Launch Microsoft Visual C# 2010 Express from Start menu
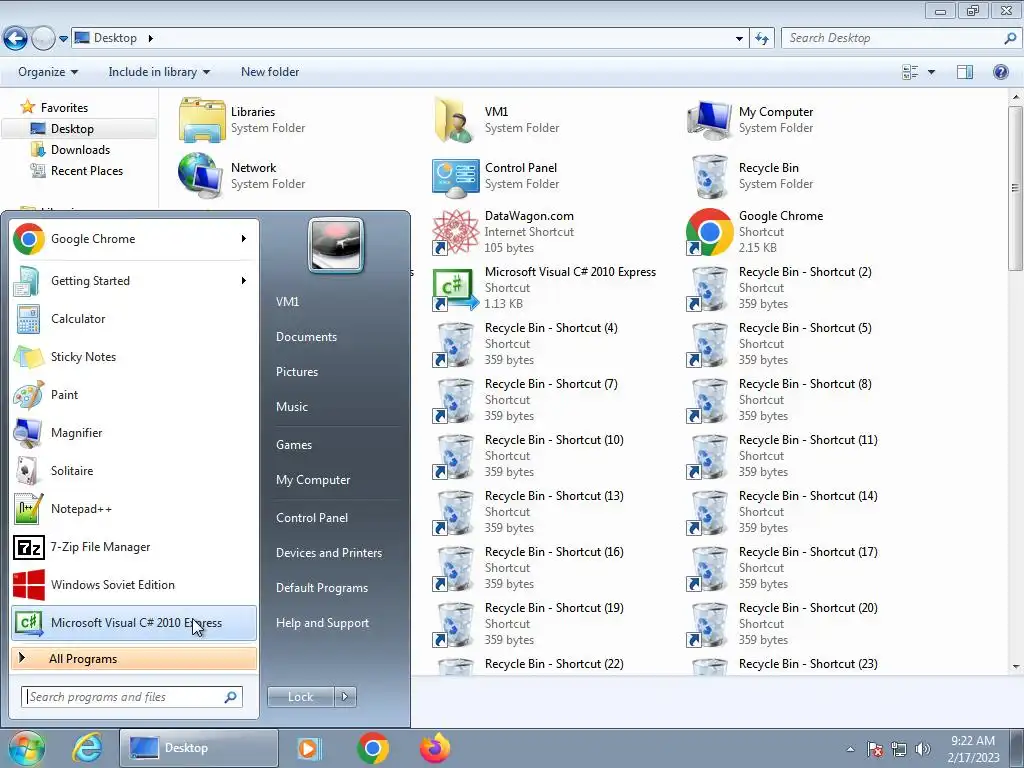The width and height of the screenshot is (1024, 768). tap(134, 622)
